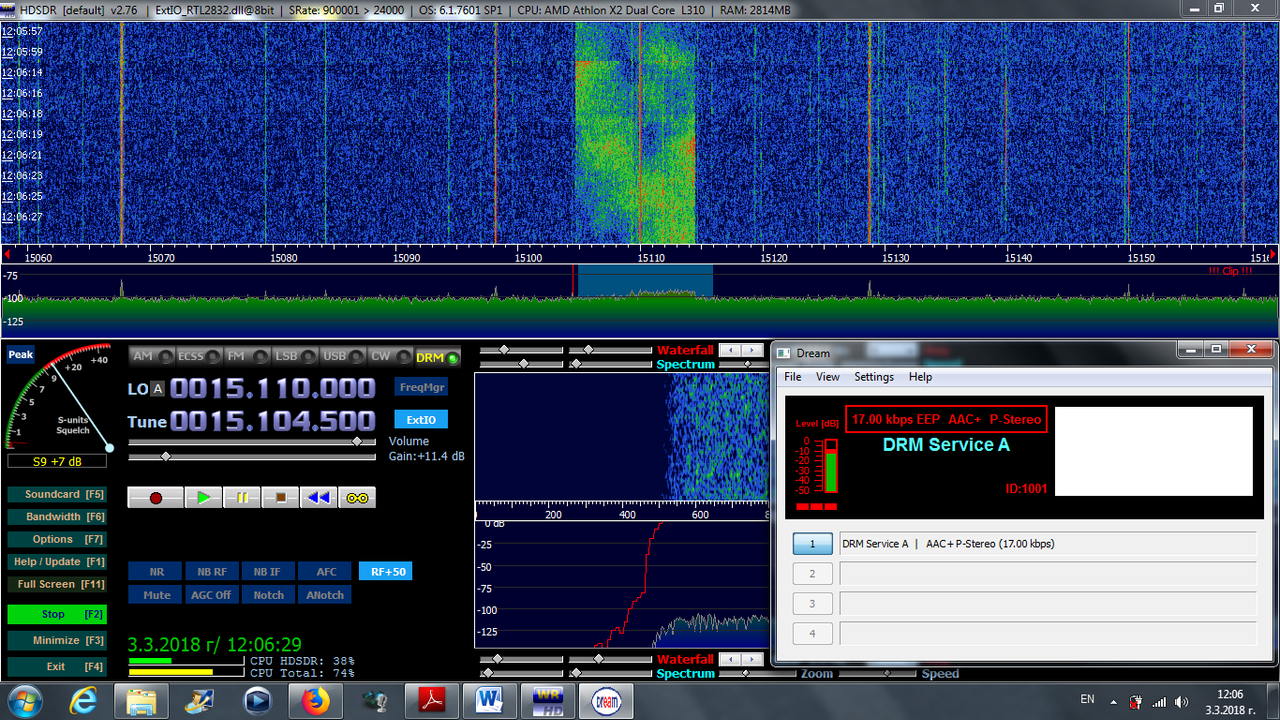Open View menu in Dream window
The width and height of the screenshot is (1280, 720).
(x=828, y=377)
